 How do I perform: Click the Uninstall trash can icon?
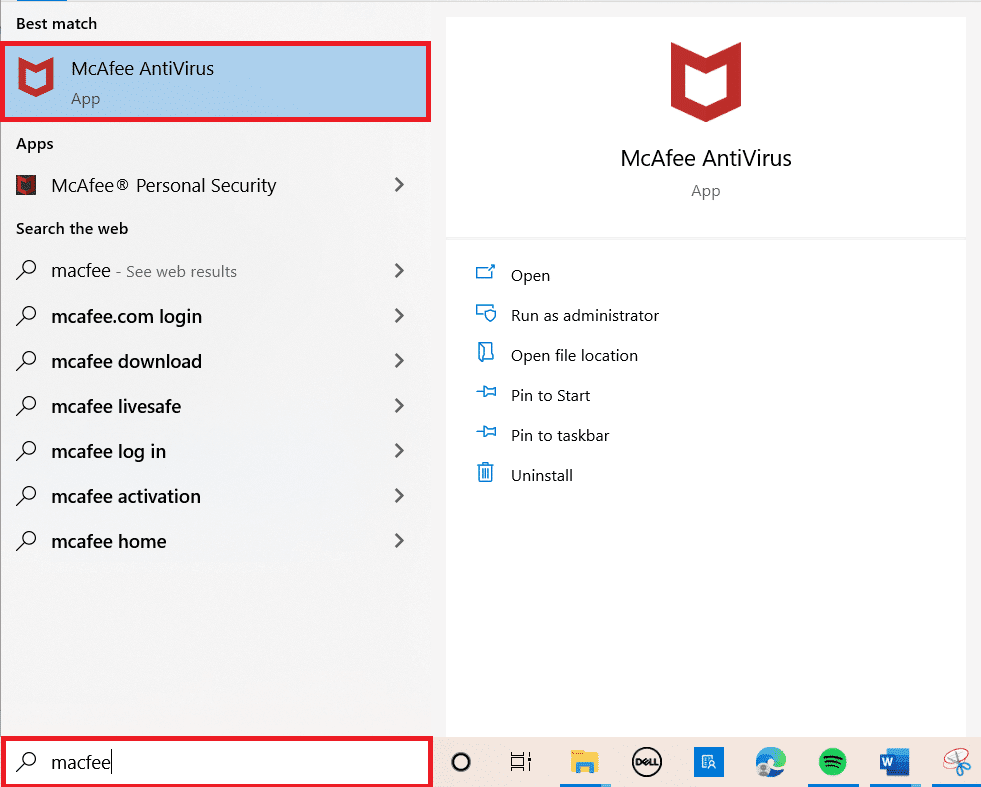tap(486, 474)
